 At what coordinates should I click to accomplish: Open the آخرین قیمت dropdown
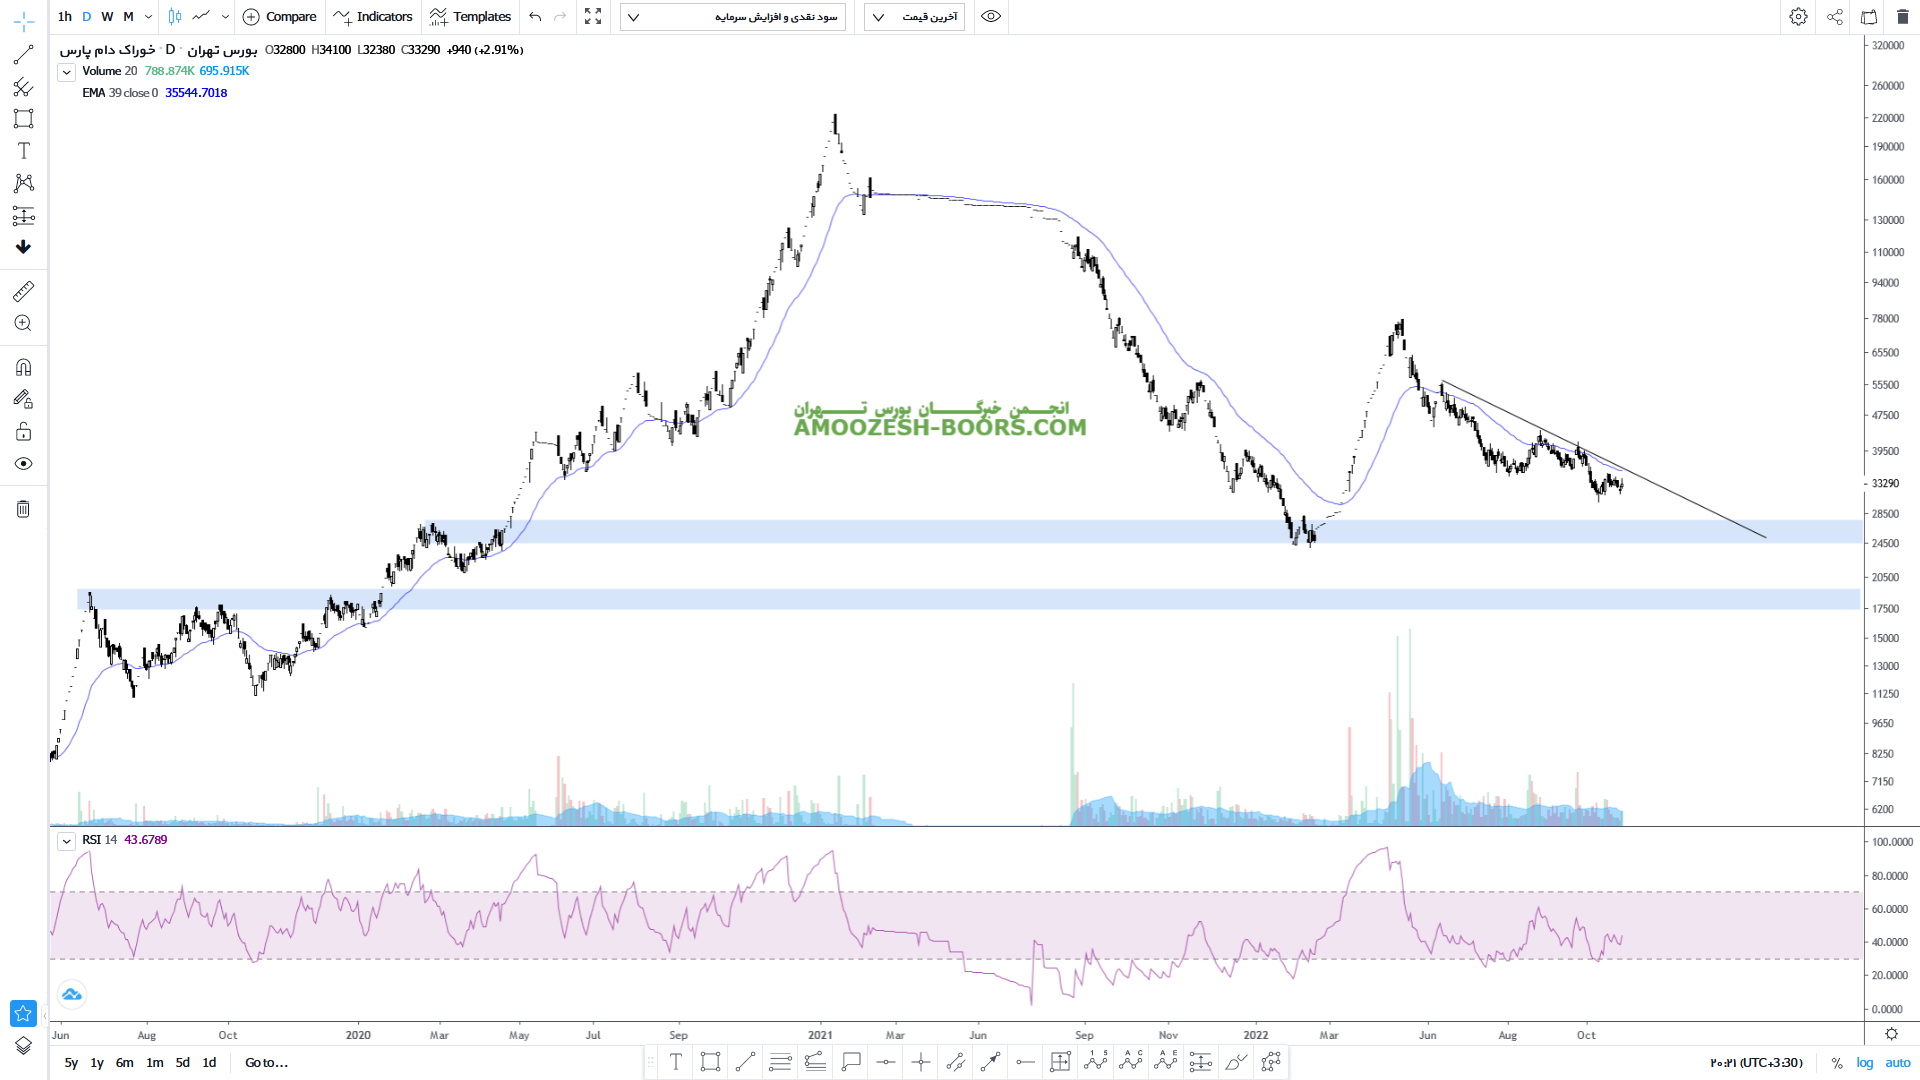[915, 17]
